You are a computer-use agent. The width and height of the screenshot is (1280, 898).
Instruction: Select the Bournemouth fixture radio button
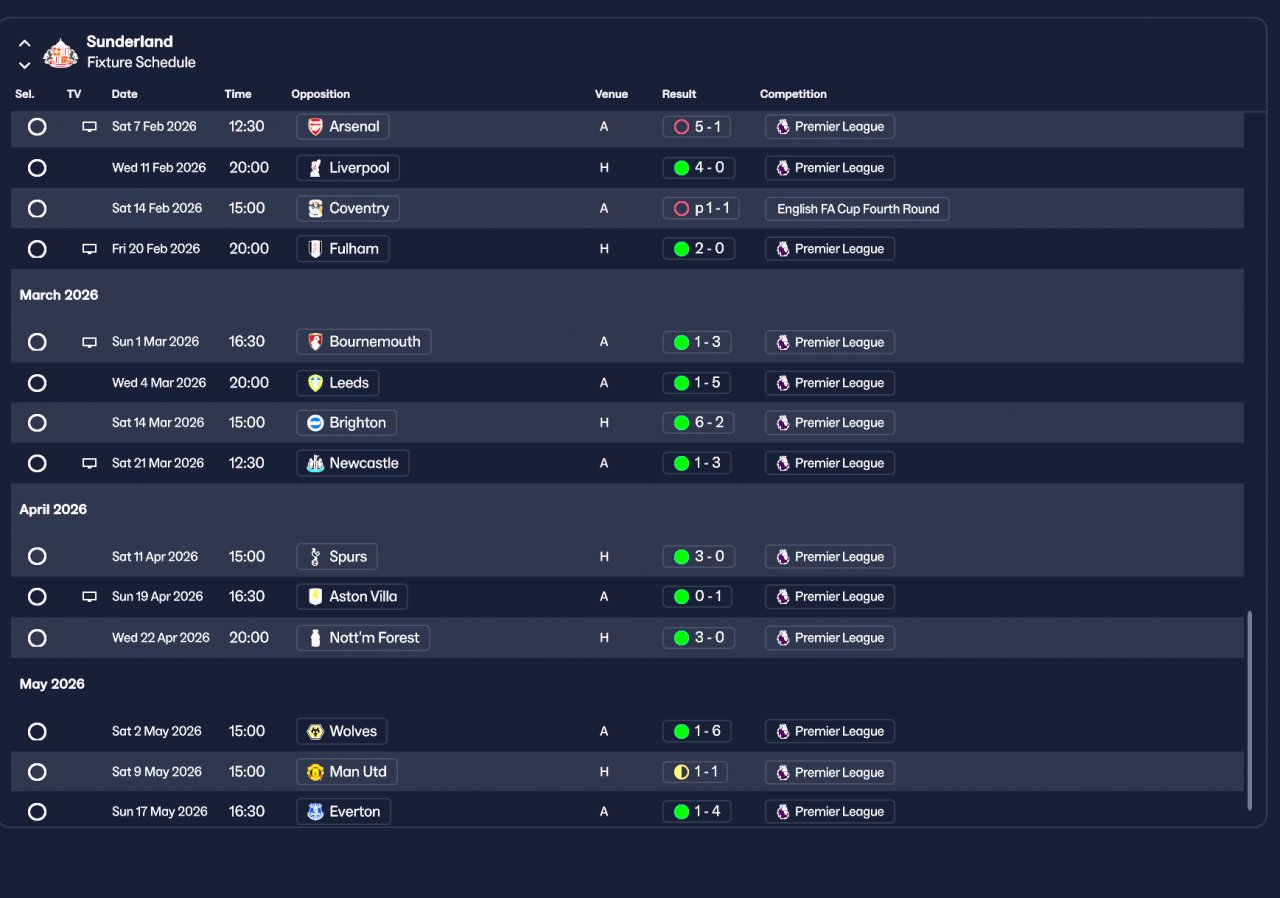coord(37,342)
